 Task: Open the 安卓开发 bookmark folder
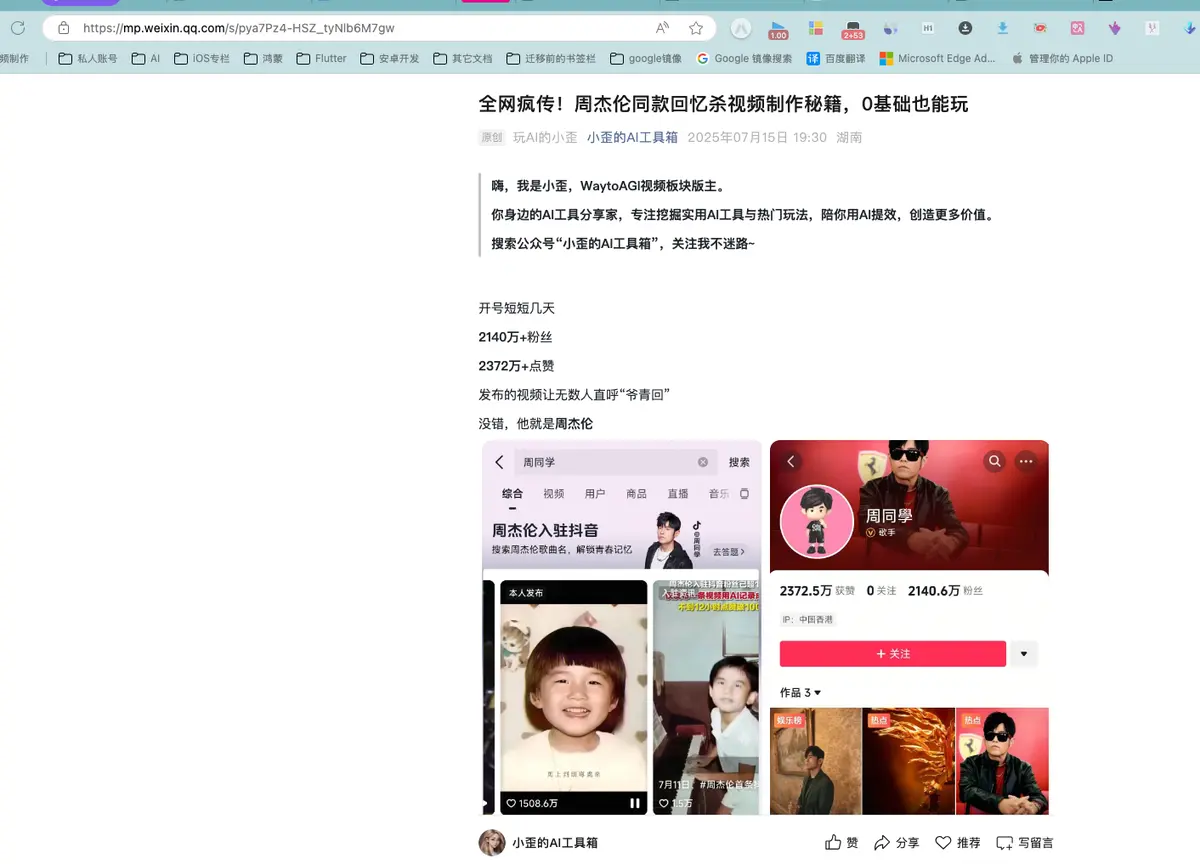pos(390,59)
